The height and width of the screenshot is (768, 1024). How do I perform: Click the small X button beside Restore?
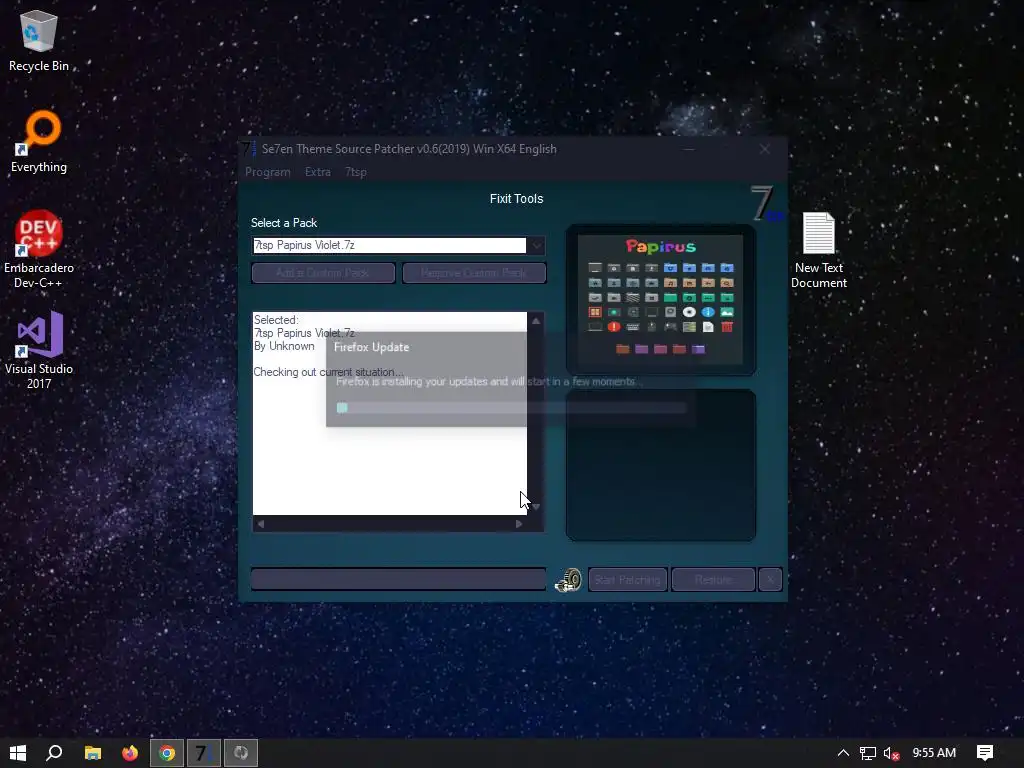pyautogui.click(x=770, y=580)
